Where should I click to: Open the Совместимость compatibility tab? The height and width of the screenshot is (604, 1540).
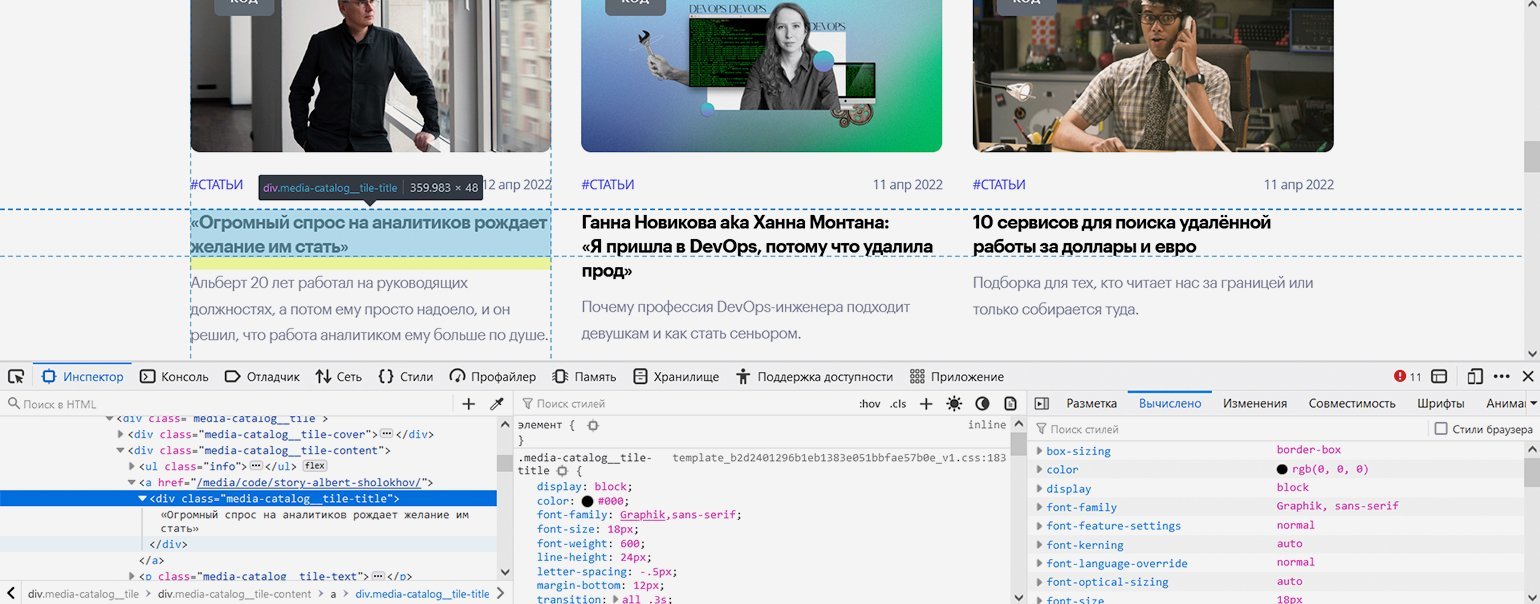click(x=1352, y=404)
